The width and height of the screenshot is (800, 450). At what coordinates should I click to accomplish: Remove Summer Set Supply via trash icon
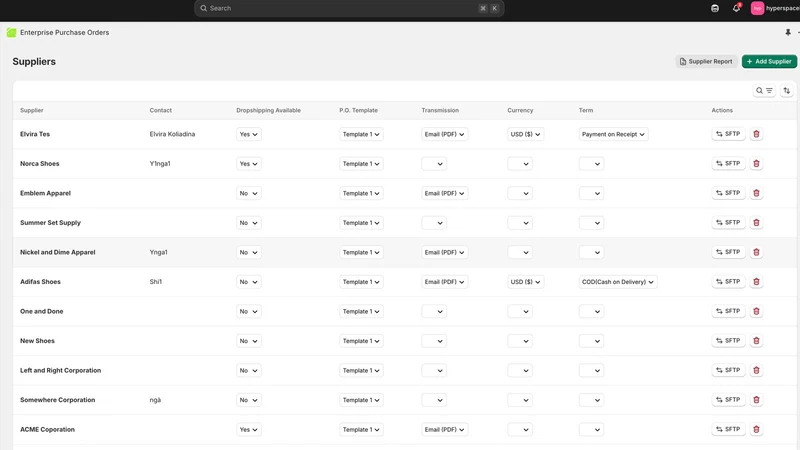pyautogui.click(x=756, y=223)
